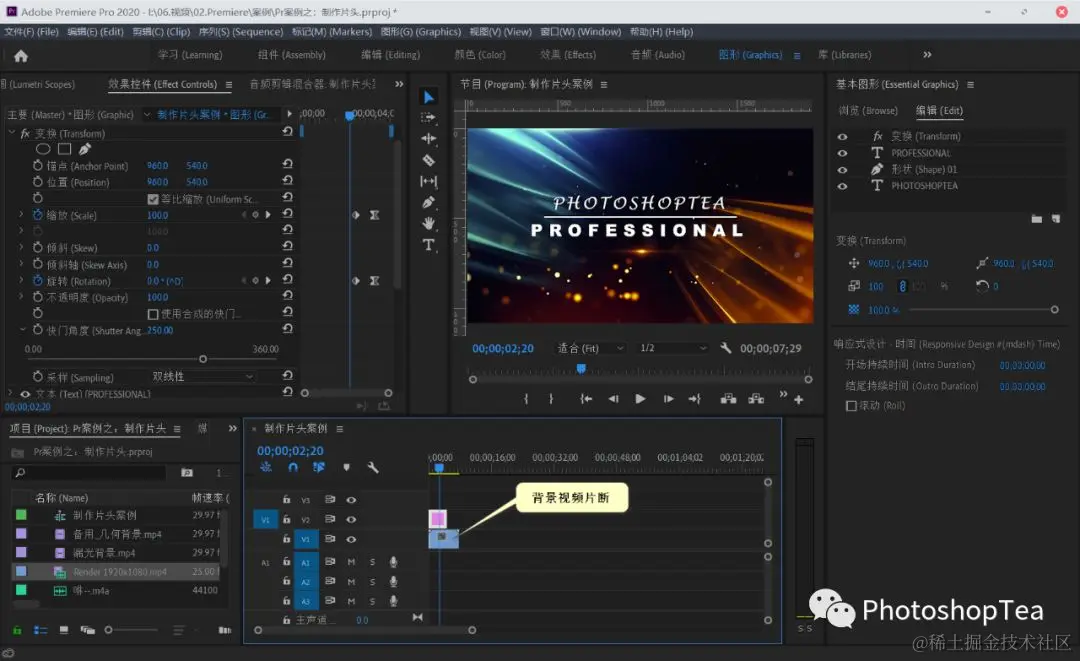Collapse the Transform effect group

[11, 132]
